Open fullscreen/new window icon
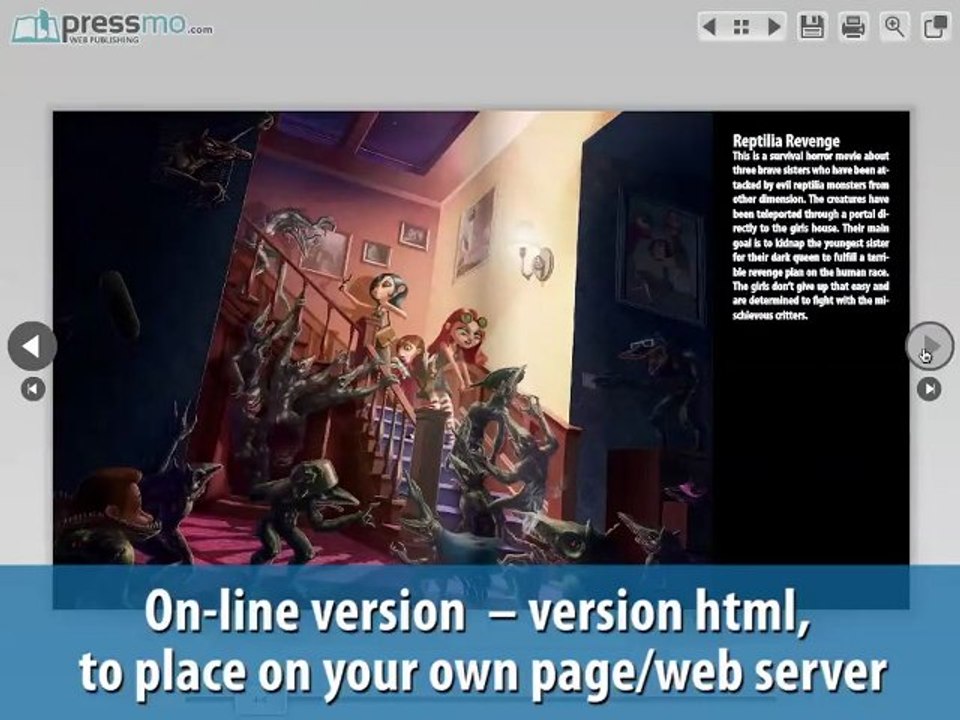 pyautogui.click(x=936, y=26)
